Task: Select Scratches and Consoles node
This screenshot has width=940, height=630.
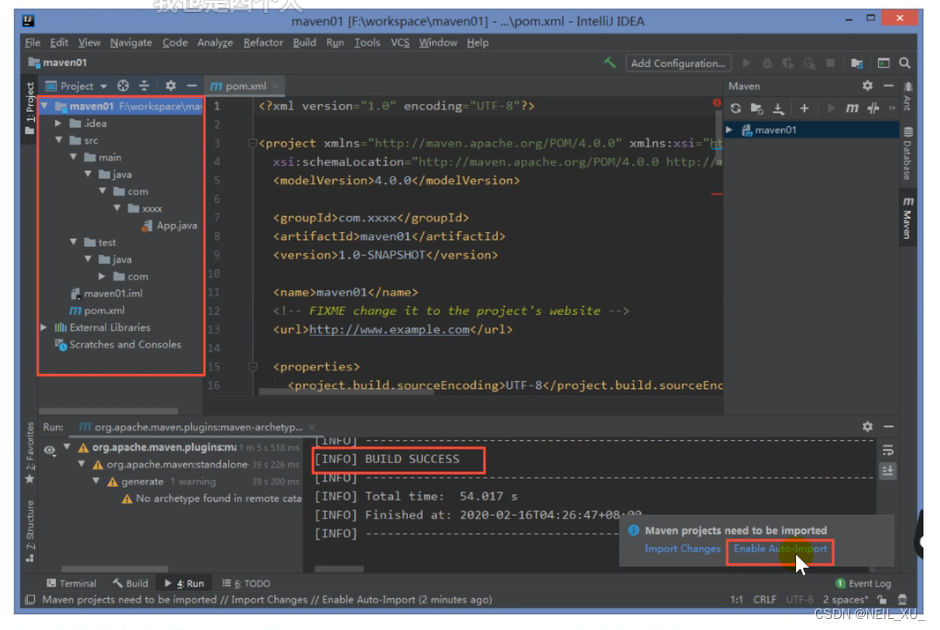Action: 118,345
